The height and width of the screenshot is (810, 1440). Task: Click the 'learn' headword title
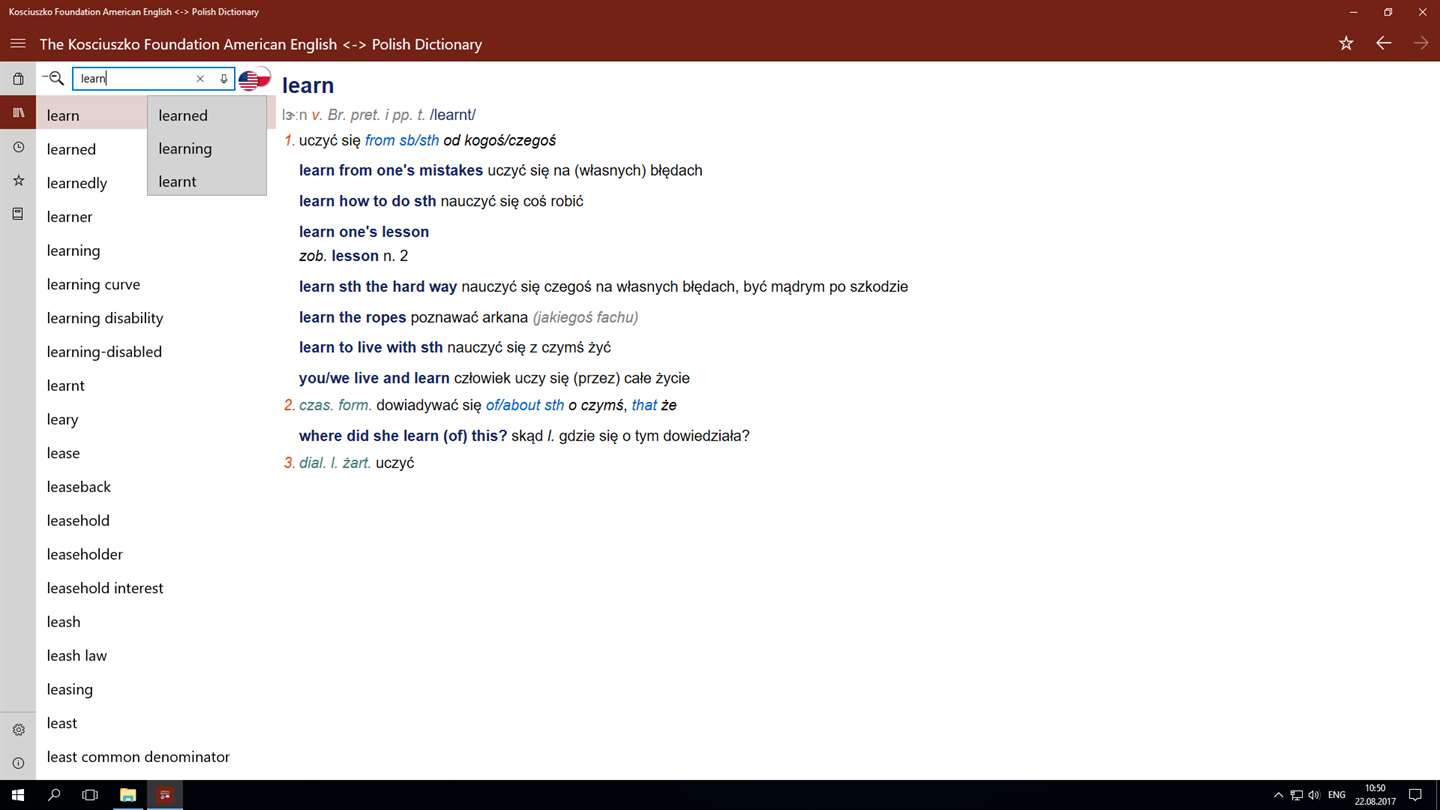click(x=308, y=85)
